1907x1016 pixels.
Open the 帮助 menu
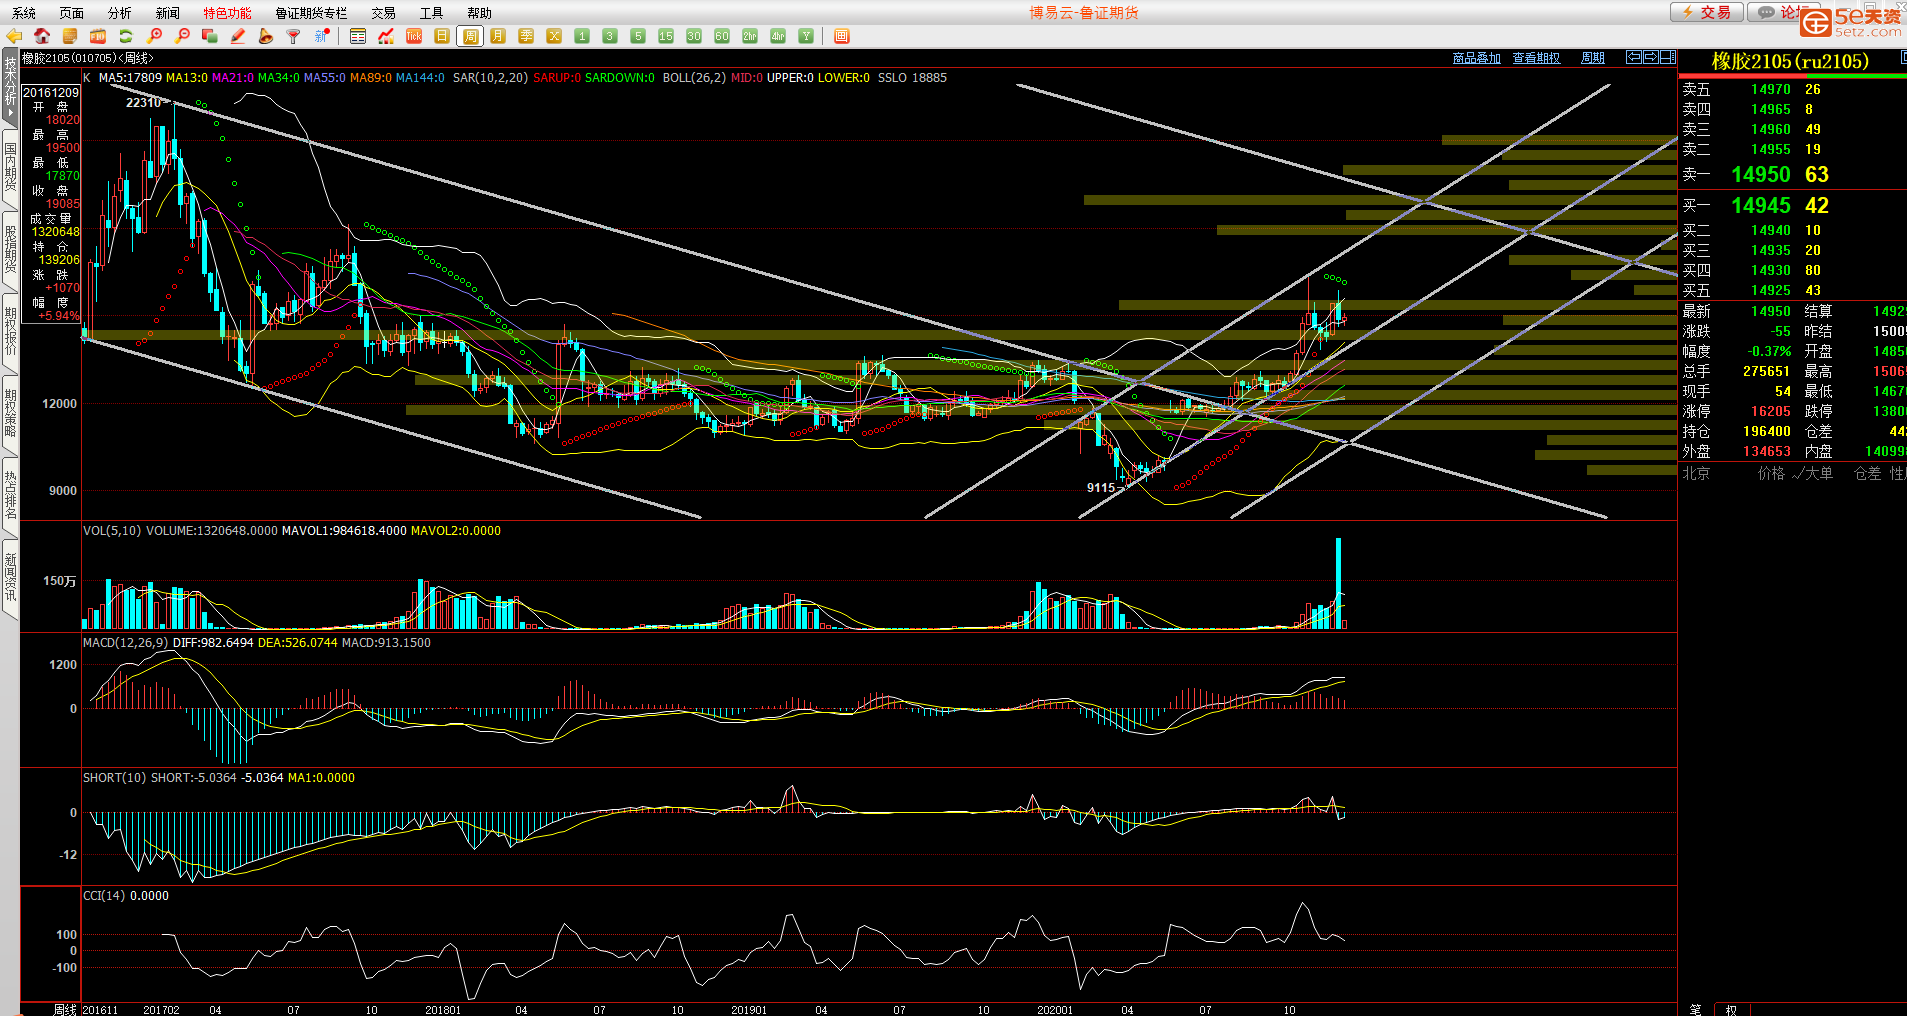point(480,13)
